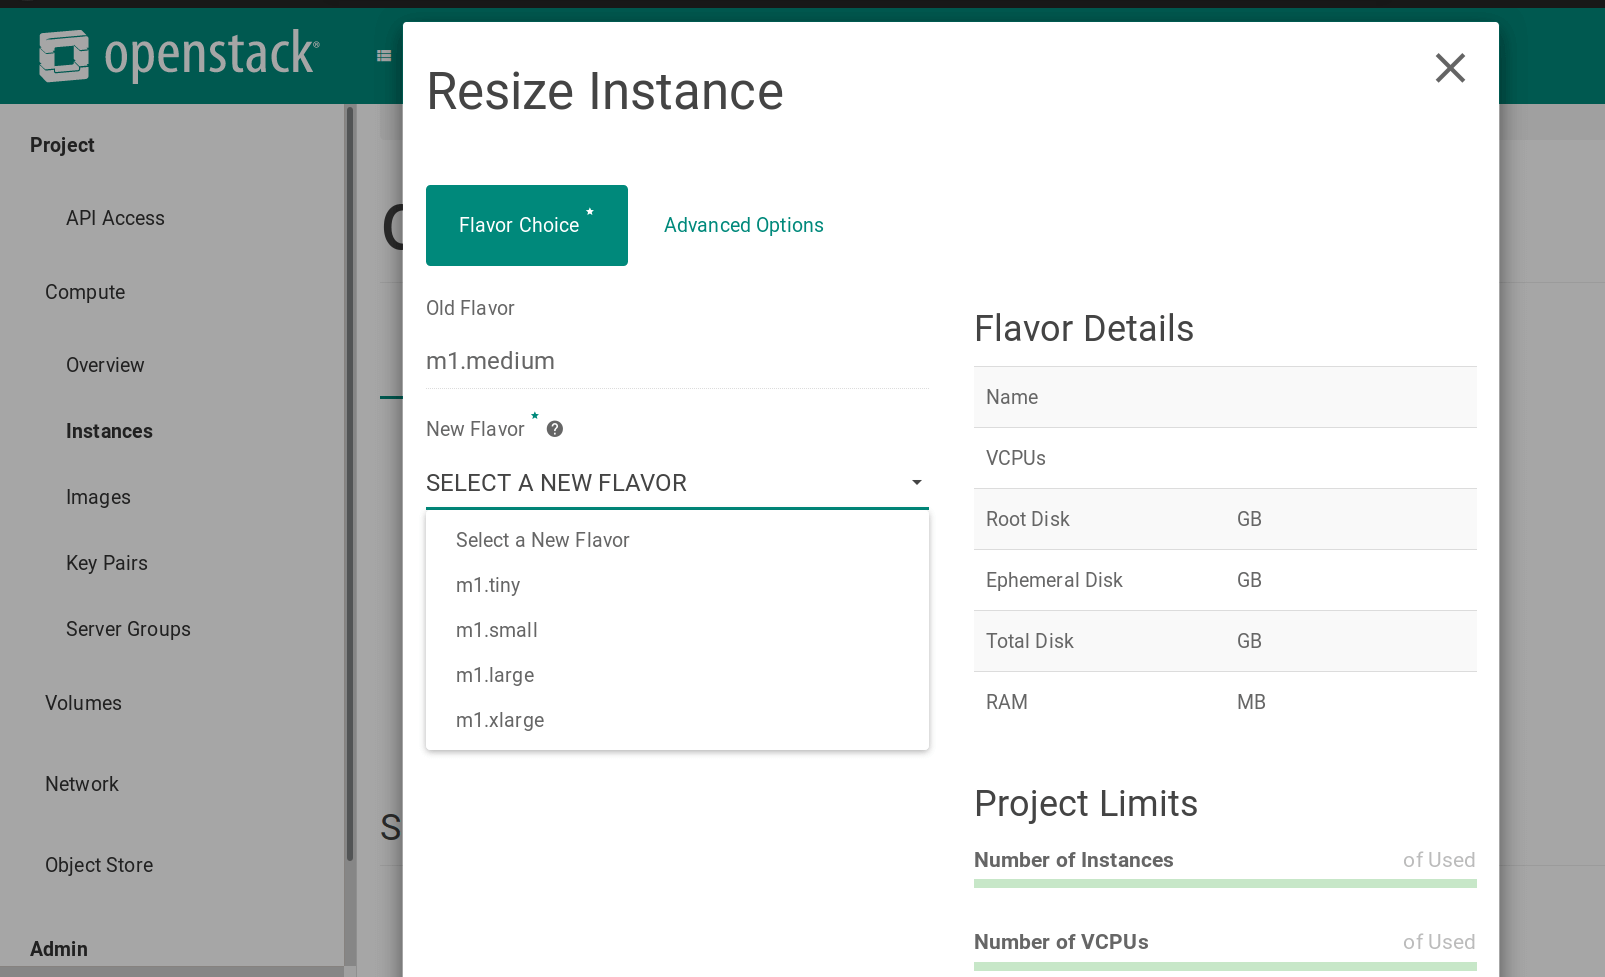Open the Key Pairs page
1605x977 pixels.
coord(106,563)
